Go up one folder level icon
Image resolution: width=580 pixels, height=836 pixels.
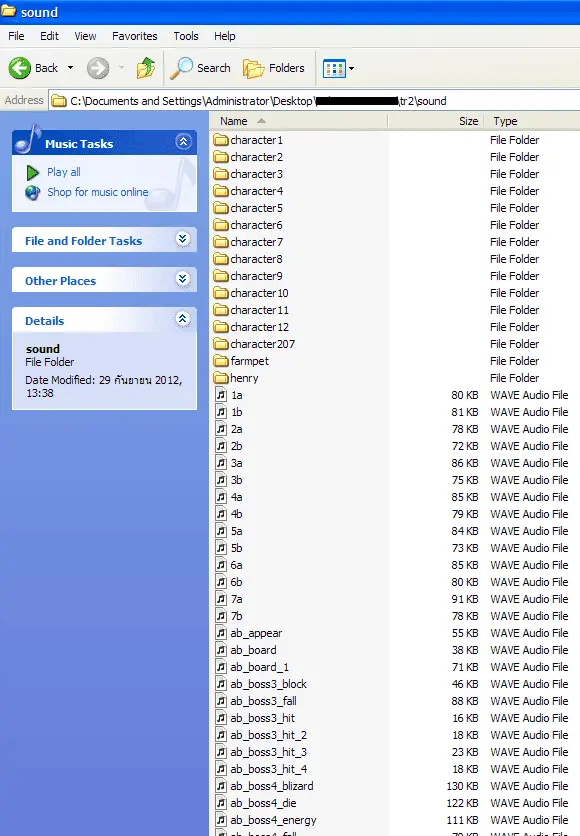coord(146,68)
